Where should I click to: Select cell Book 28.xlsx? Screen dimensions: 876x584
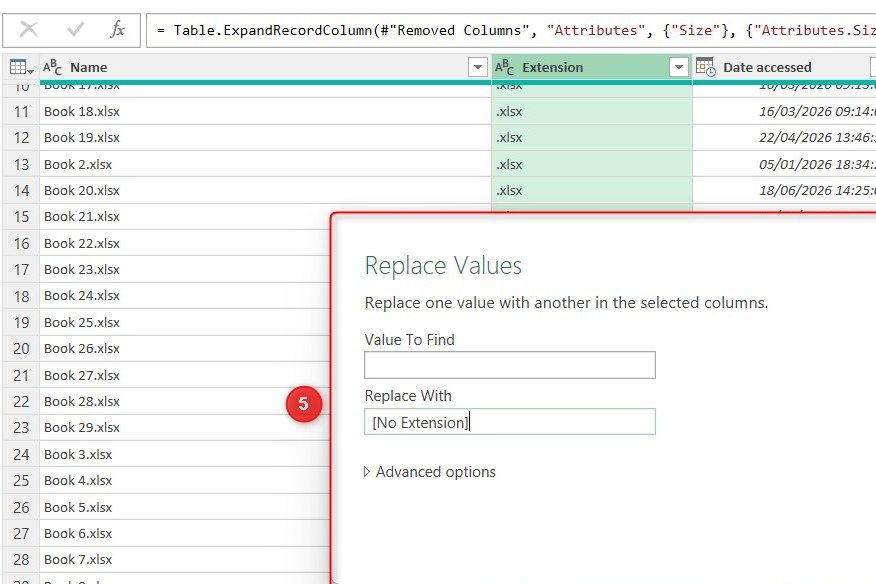185,401
